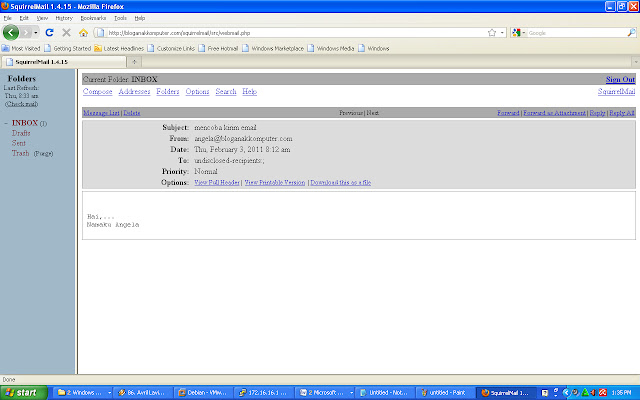640x400 pixels.
Task: Open Most Visited bookmarks folder
Action: [x=21, y=48]
